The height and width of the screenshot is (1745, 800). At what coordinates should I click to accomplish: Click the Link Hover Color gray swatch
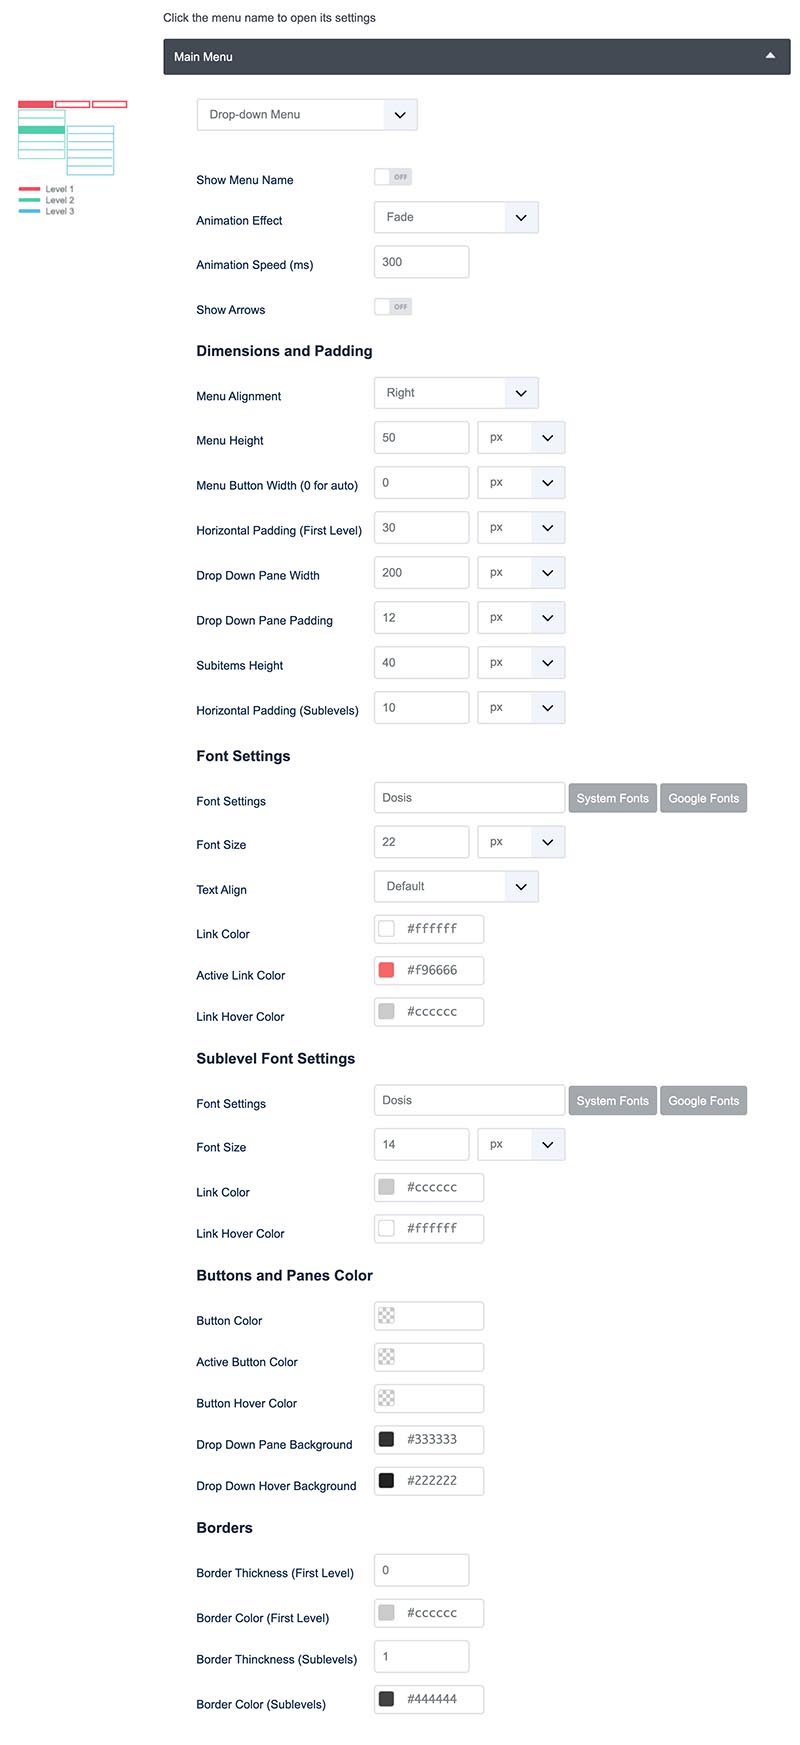pyautogui.click(x=387, y=1011)
